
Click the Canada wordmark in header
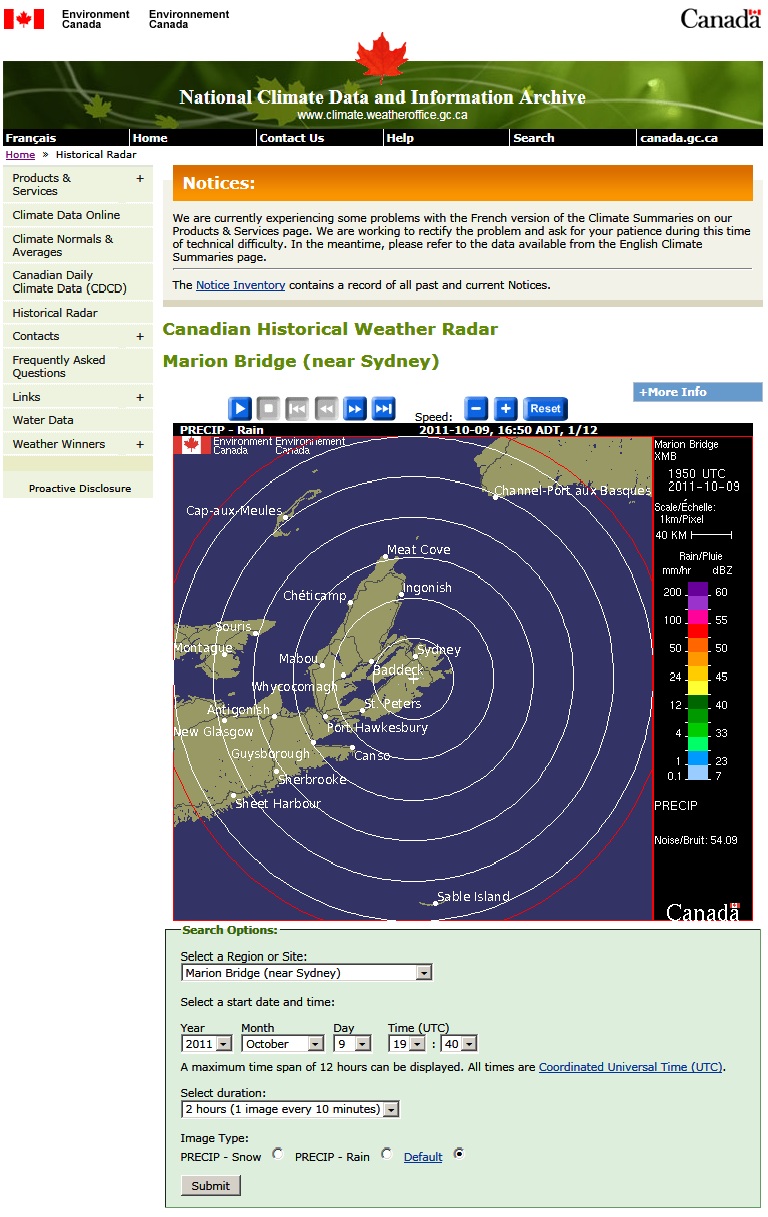coord(720,19)
